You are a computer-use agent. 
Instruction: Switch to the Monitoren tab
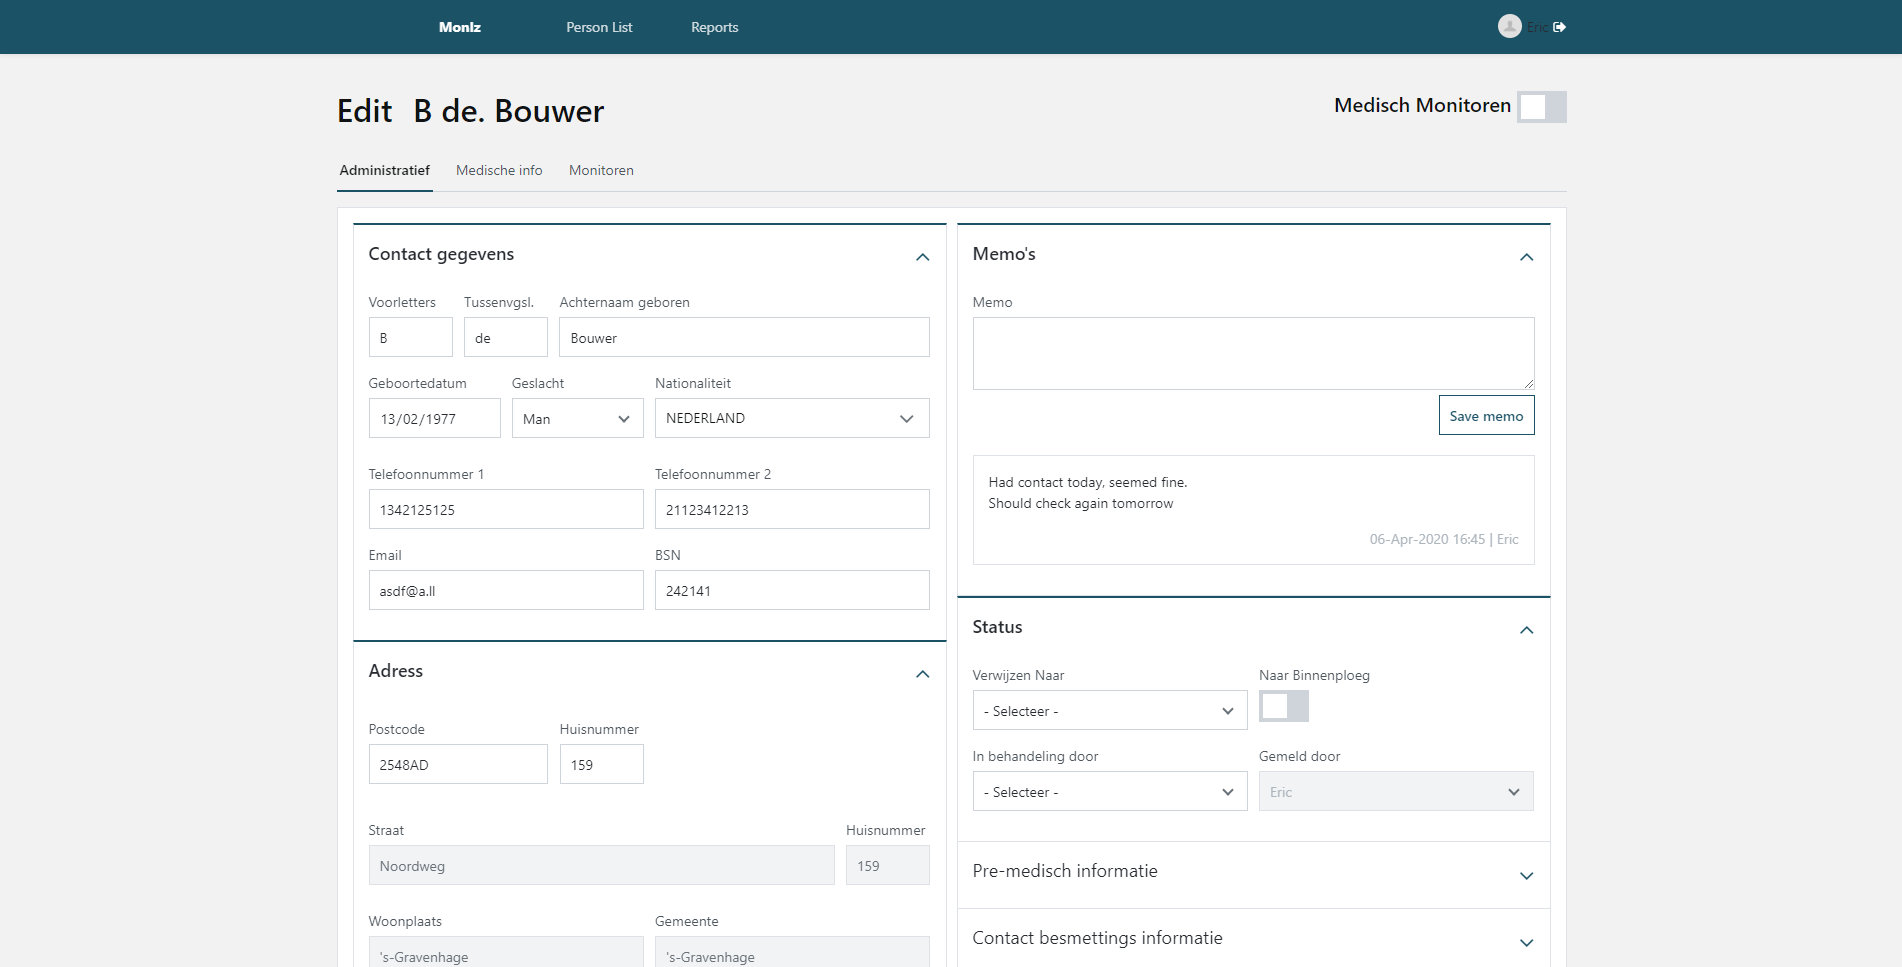(601, 170)
